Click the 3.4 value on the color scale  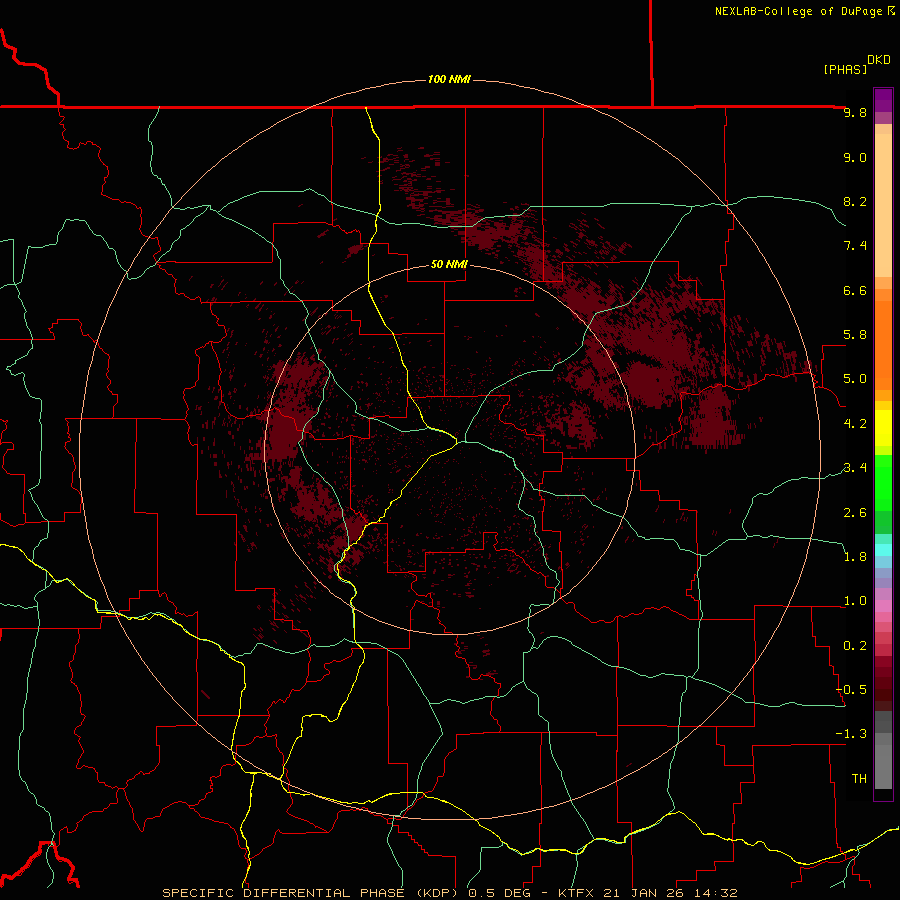click(855, 468)
